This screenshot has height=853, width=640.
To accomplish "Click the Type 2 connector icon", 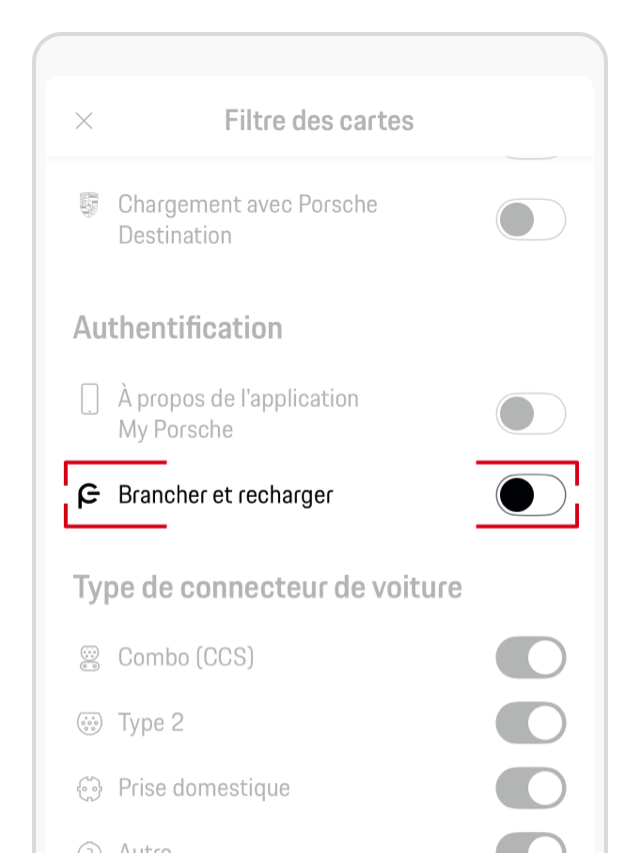I will [89, 723].
